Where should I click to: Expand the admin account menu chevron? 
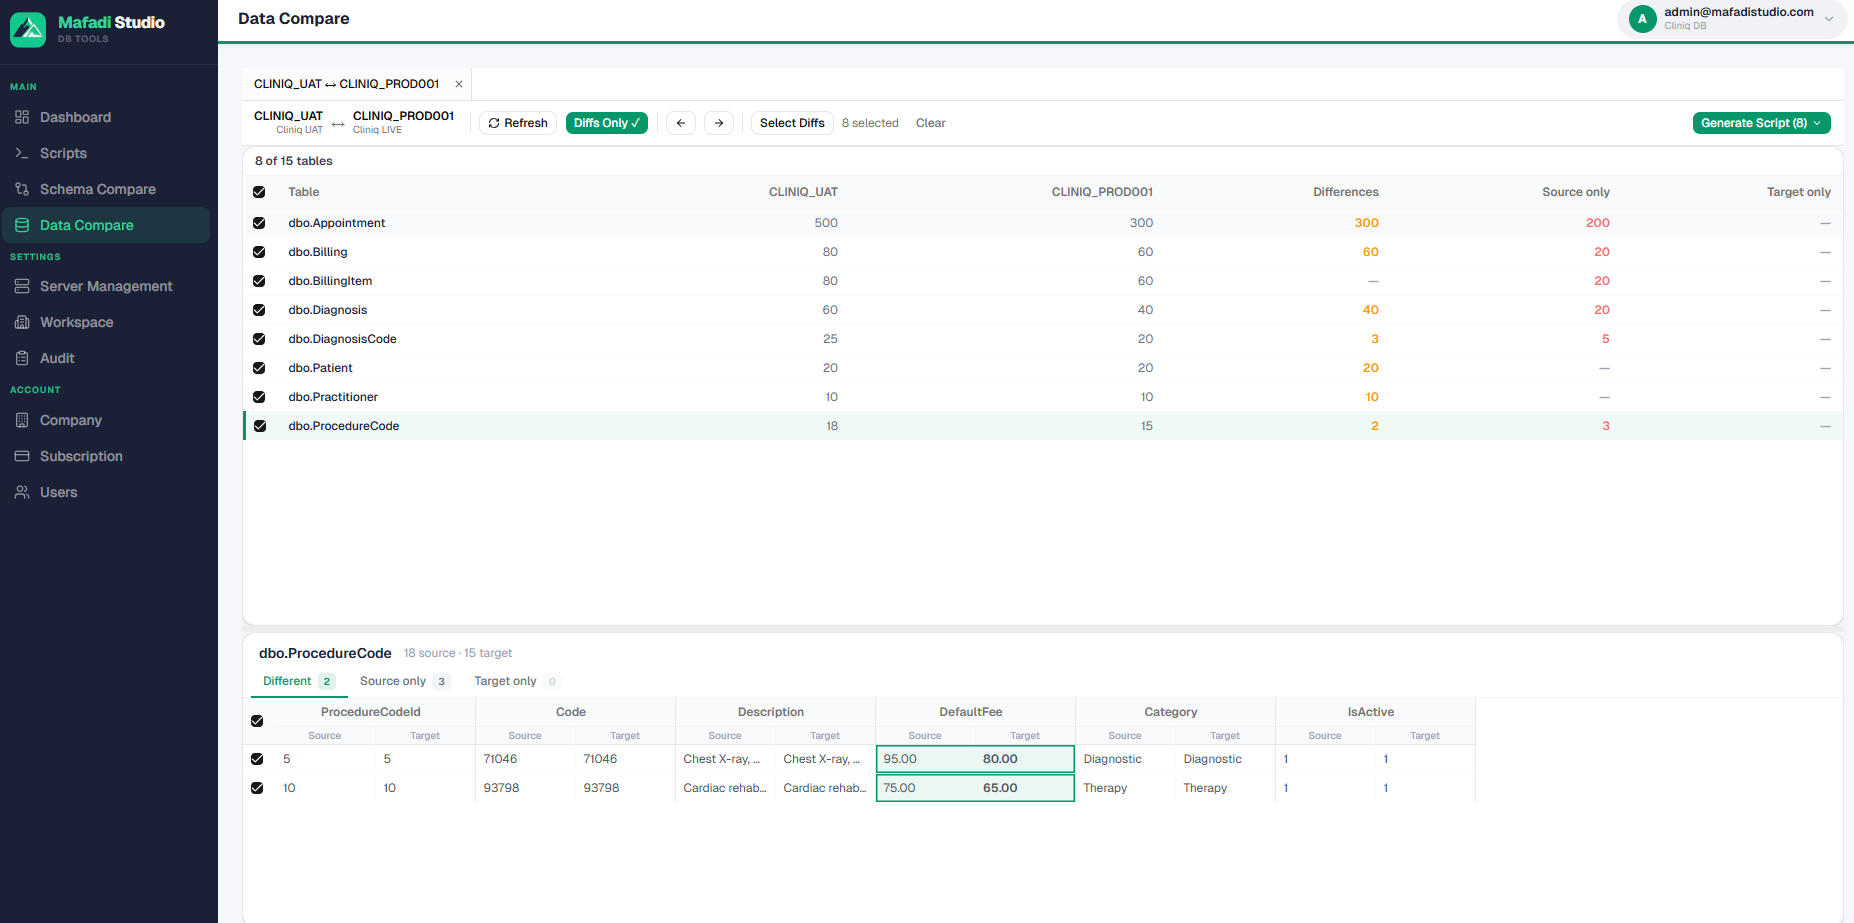tap(1829, 19)
